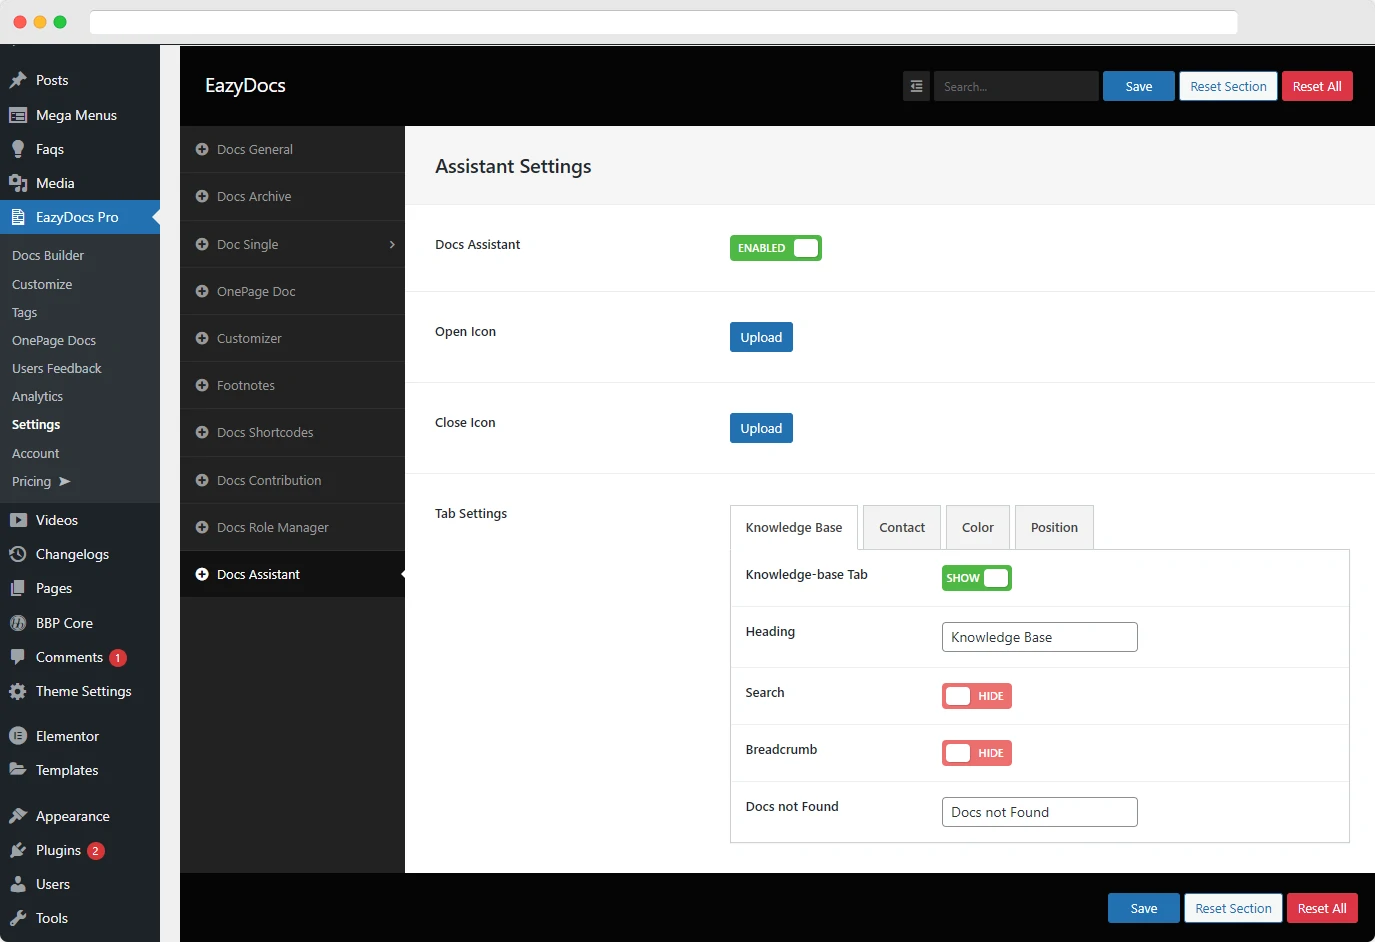1375x942 pixels.
Task: Switch to the Contact tab
Action: 901,527
